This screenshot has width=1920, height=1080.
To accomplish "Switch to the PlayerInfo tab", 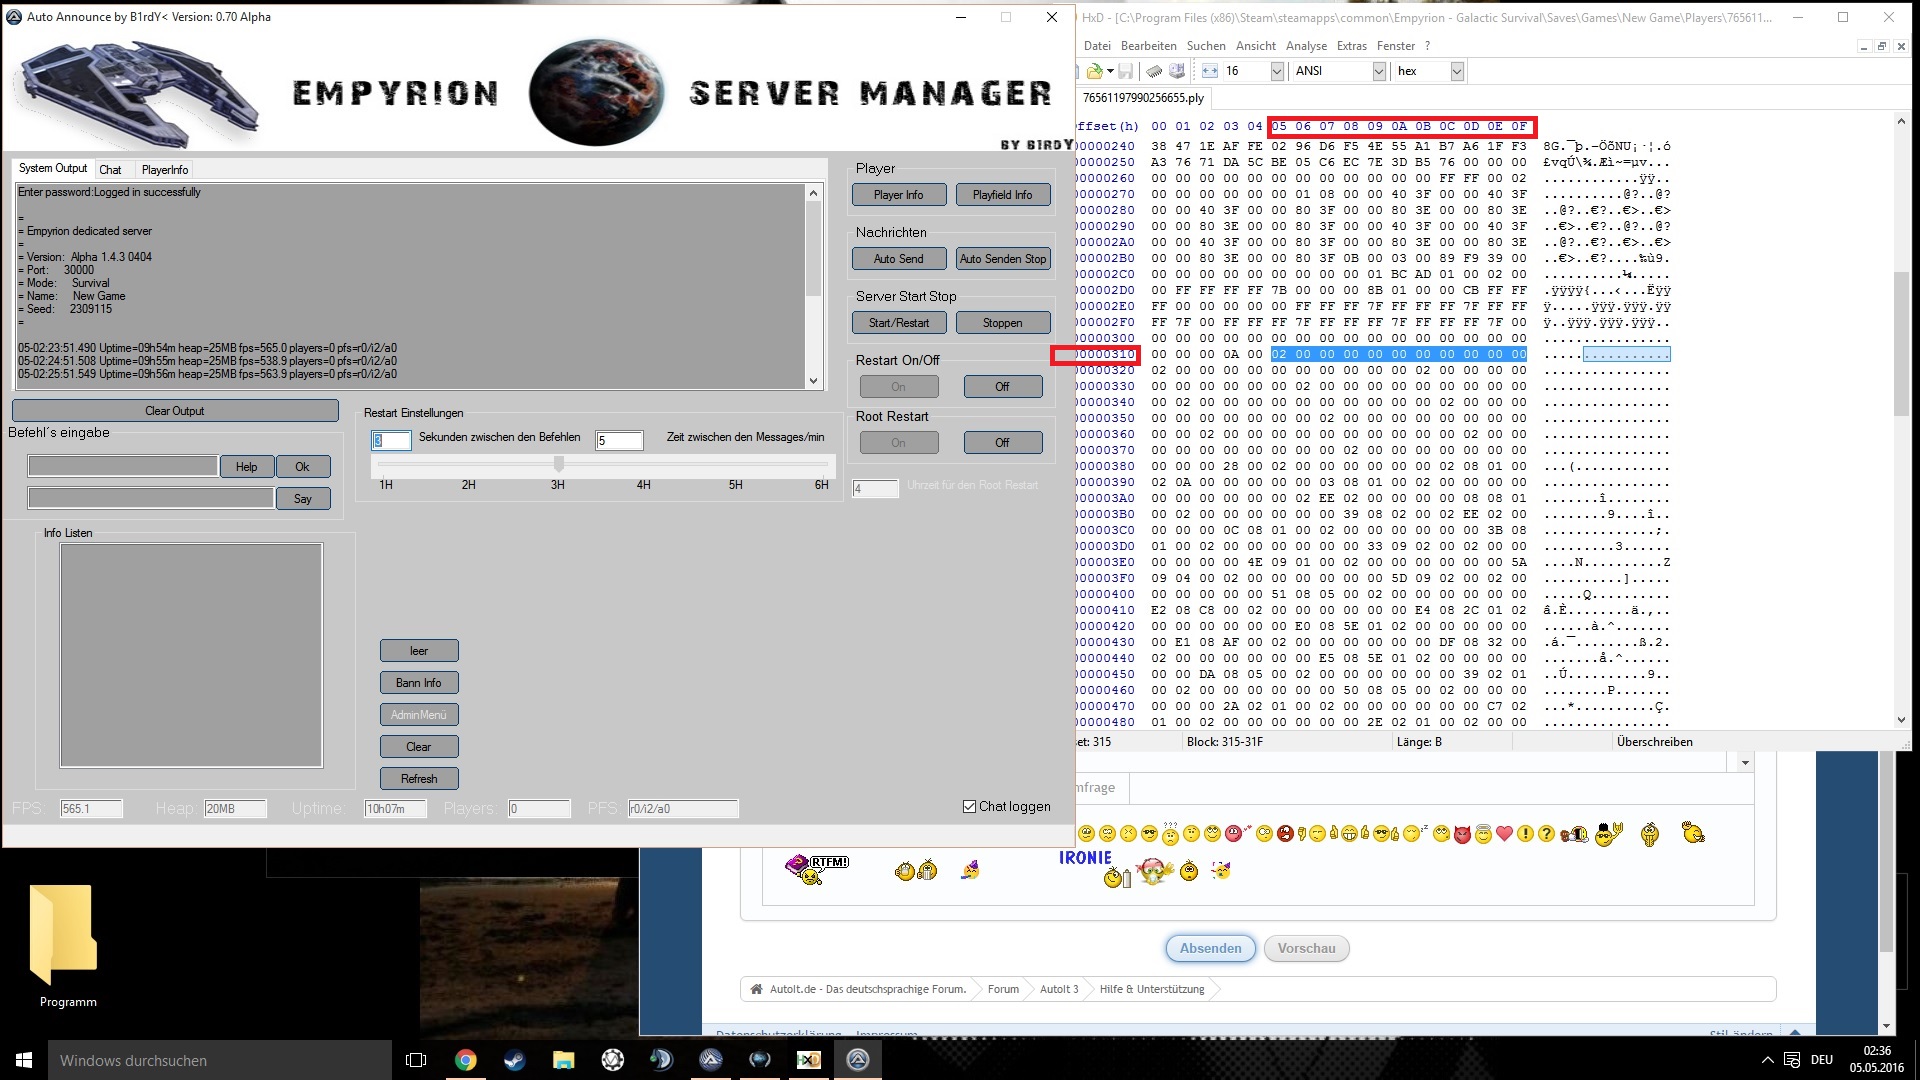I will tap(164, 170).
